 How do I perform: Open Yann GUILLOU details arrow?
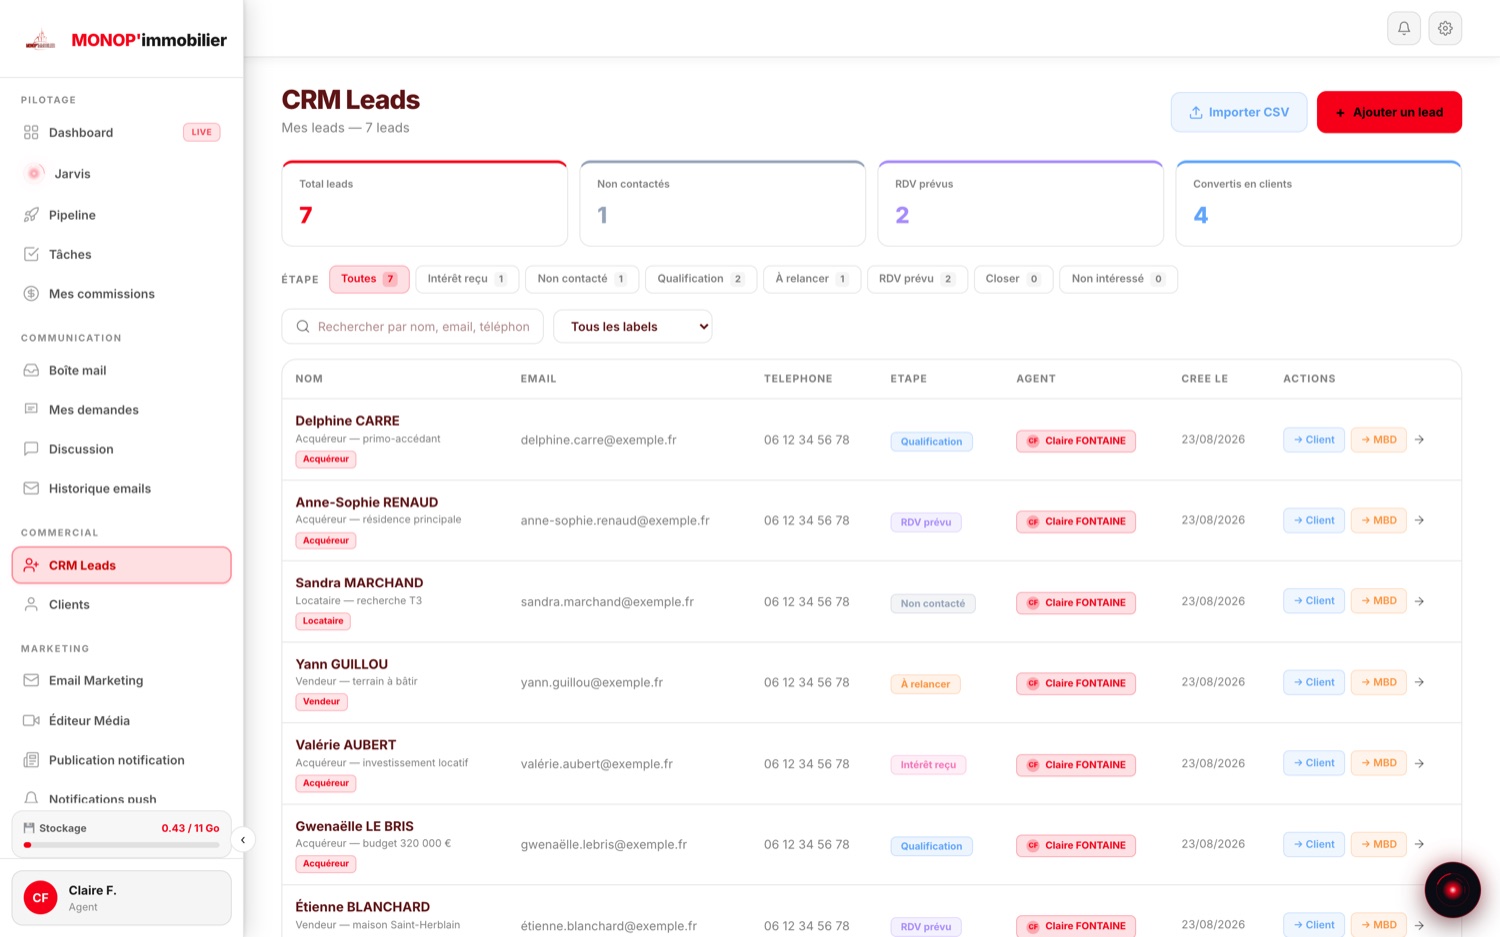(x=1419, y=682)
